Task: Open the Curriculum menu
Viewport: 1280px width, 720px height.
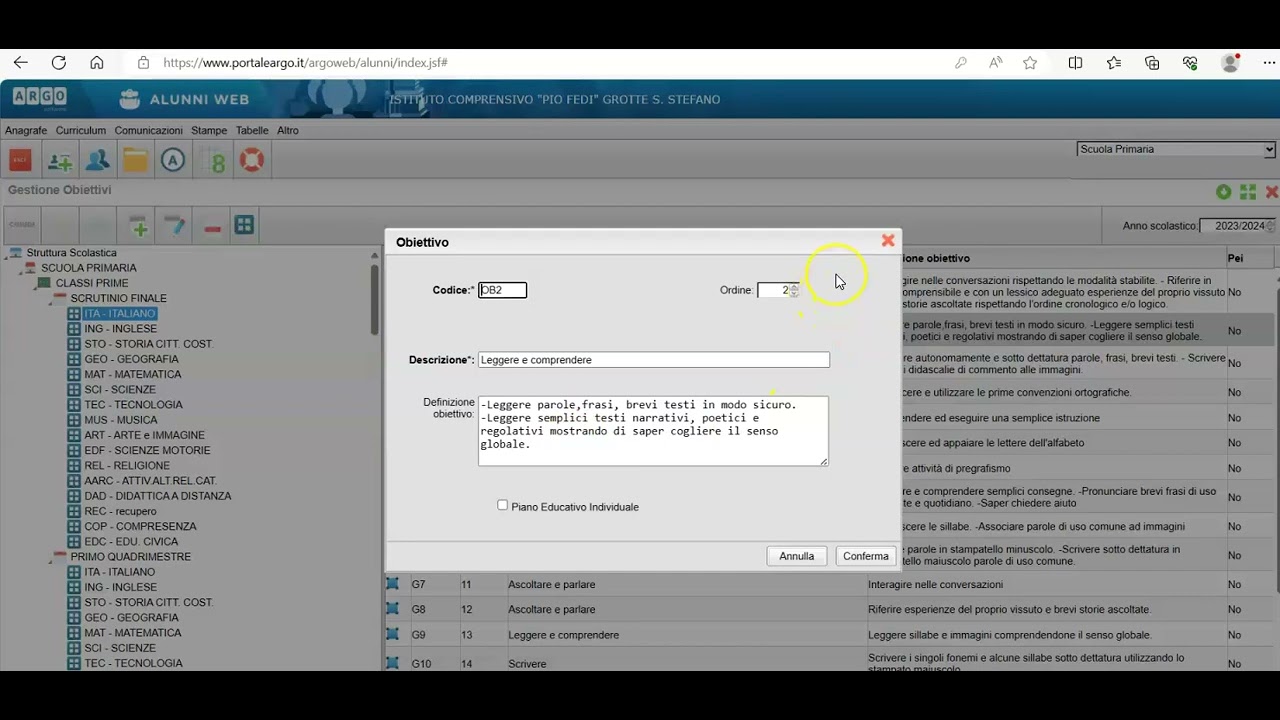Action: [81, 130]
